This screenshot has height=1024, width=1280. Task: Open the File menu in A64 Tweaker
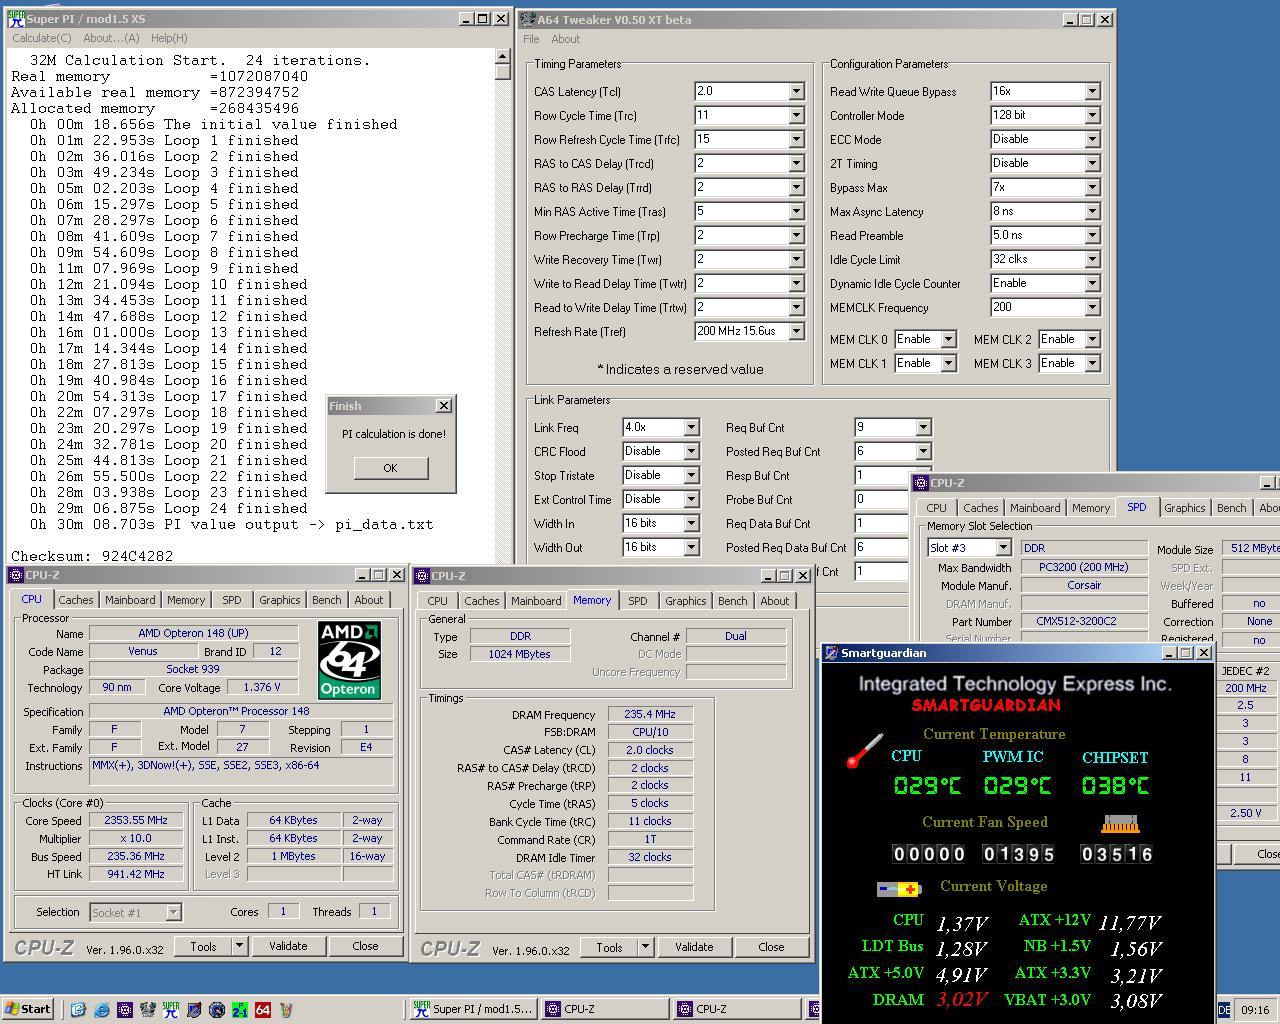tap(531, 39)
